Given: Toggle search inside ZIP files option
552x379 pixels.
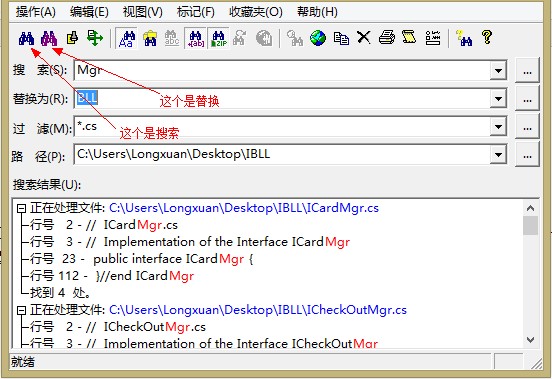Looking at the screenshot, I should pyautogui.click(x=219, y=38).
